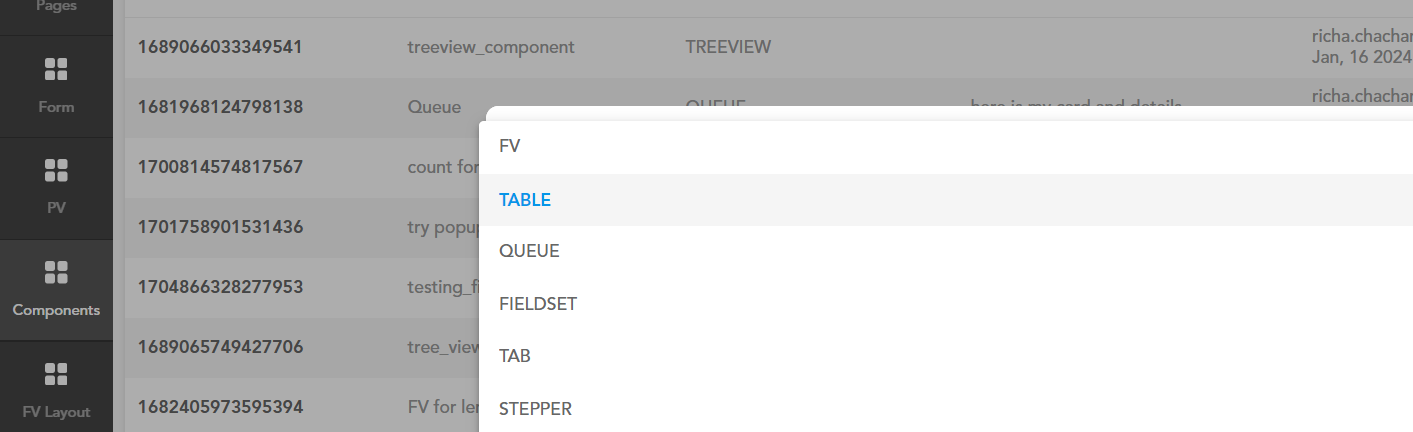
Task: Click component ID 1681968124798138
Action: coord(220,107)
